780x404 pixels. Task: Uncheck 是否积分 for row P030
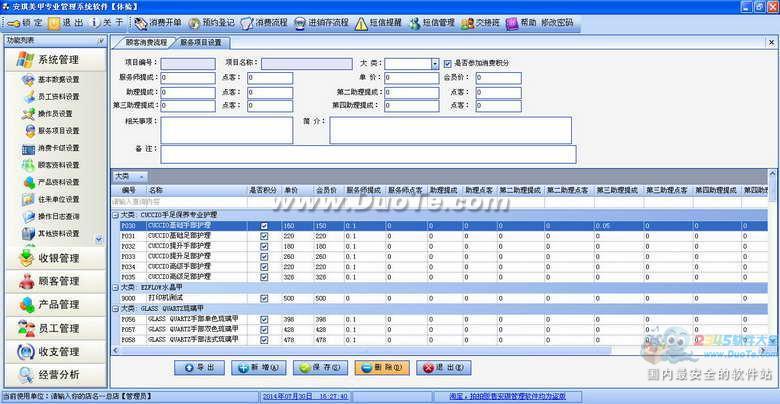click(x=264, y=226)
